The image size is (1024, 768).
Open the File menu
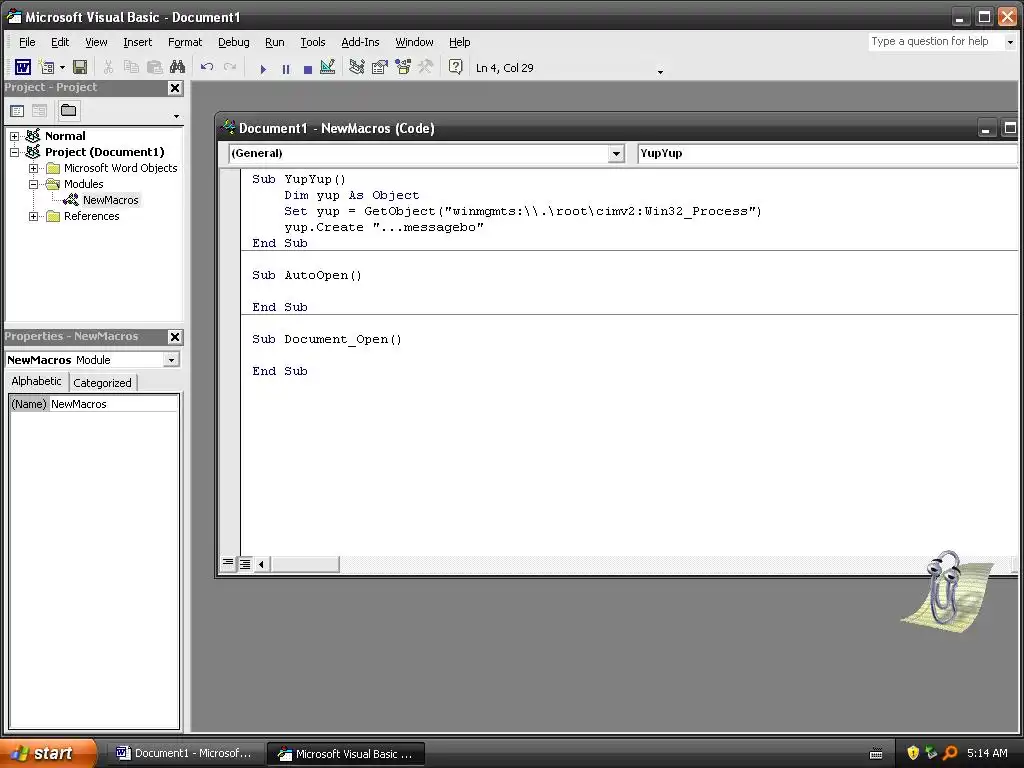click(x=27, y=42)
